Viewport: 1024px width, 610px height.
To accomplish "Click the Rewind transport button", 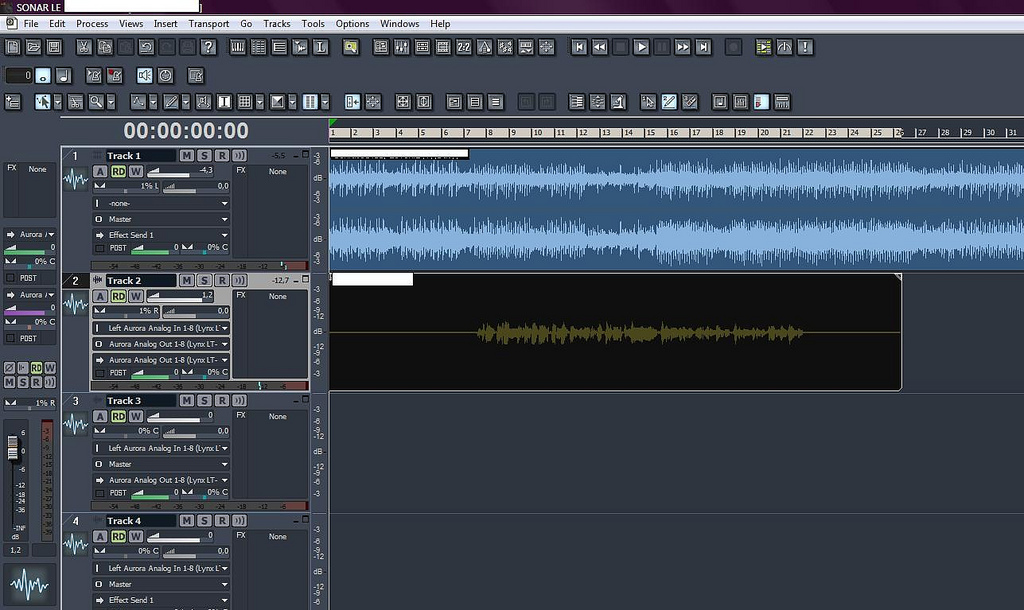I will point(600,47).
